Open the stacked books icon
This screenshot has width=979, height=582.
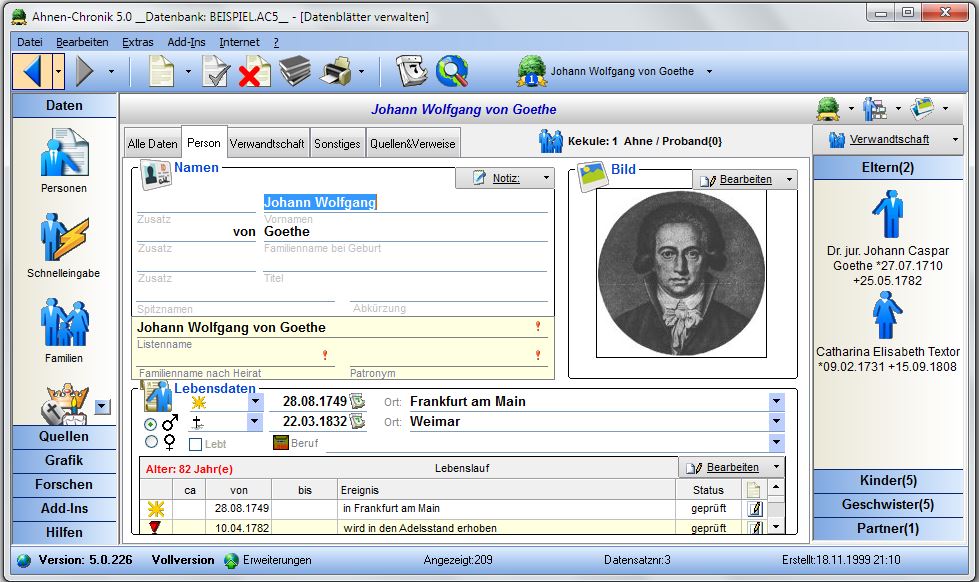295,71
